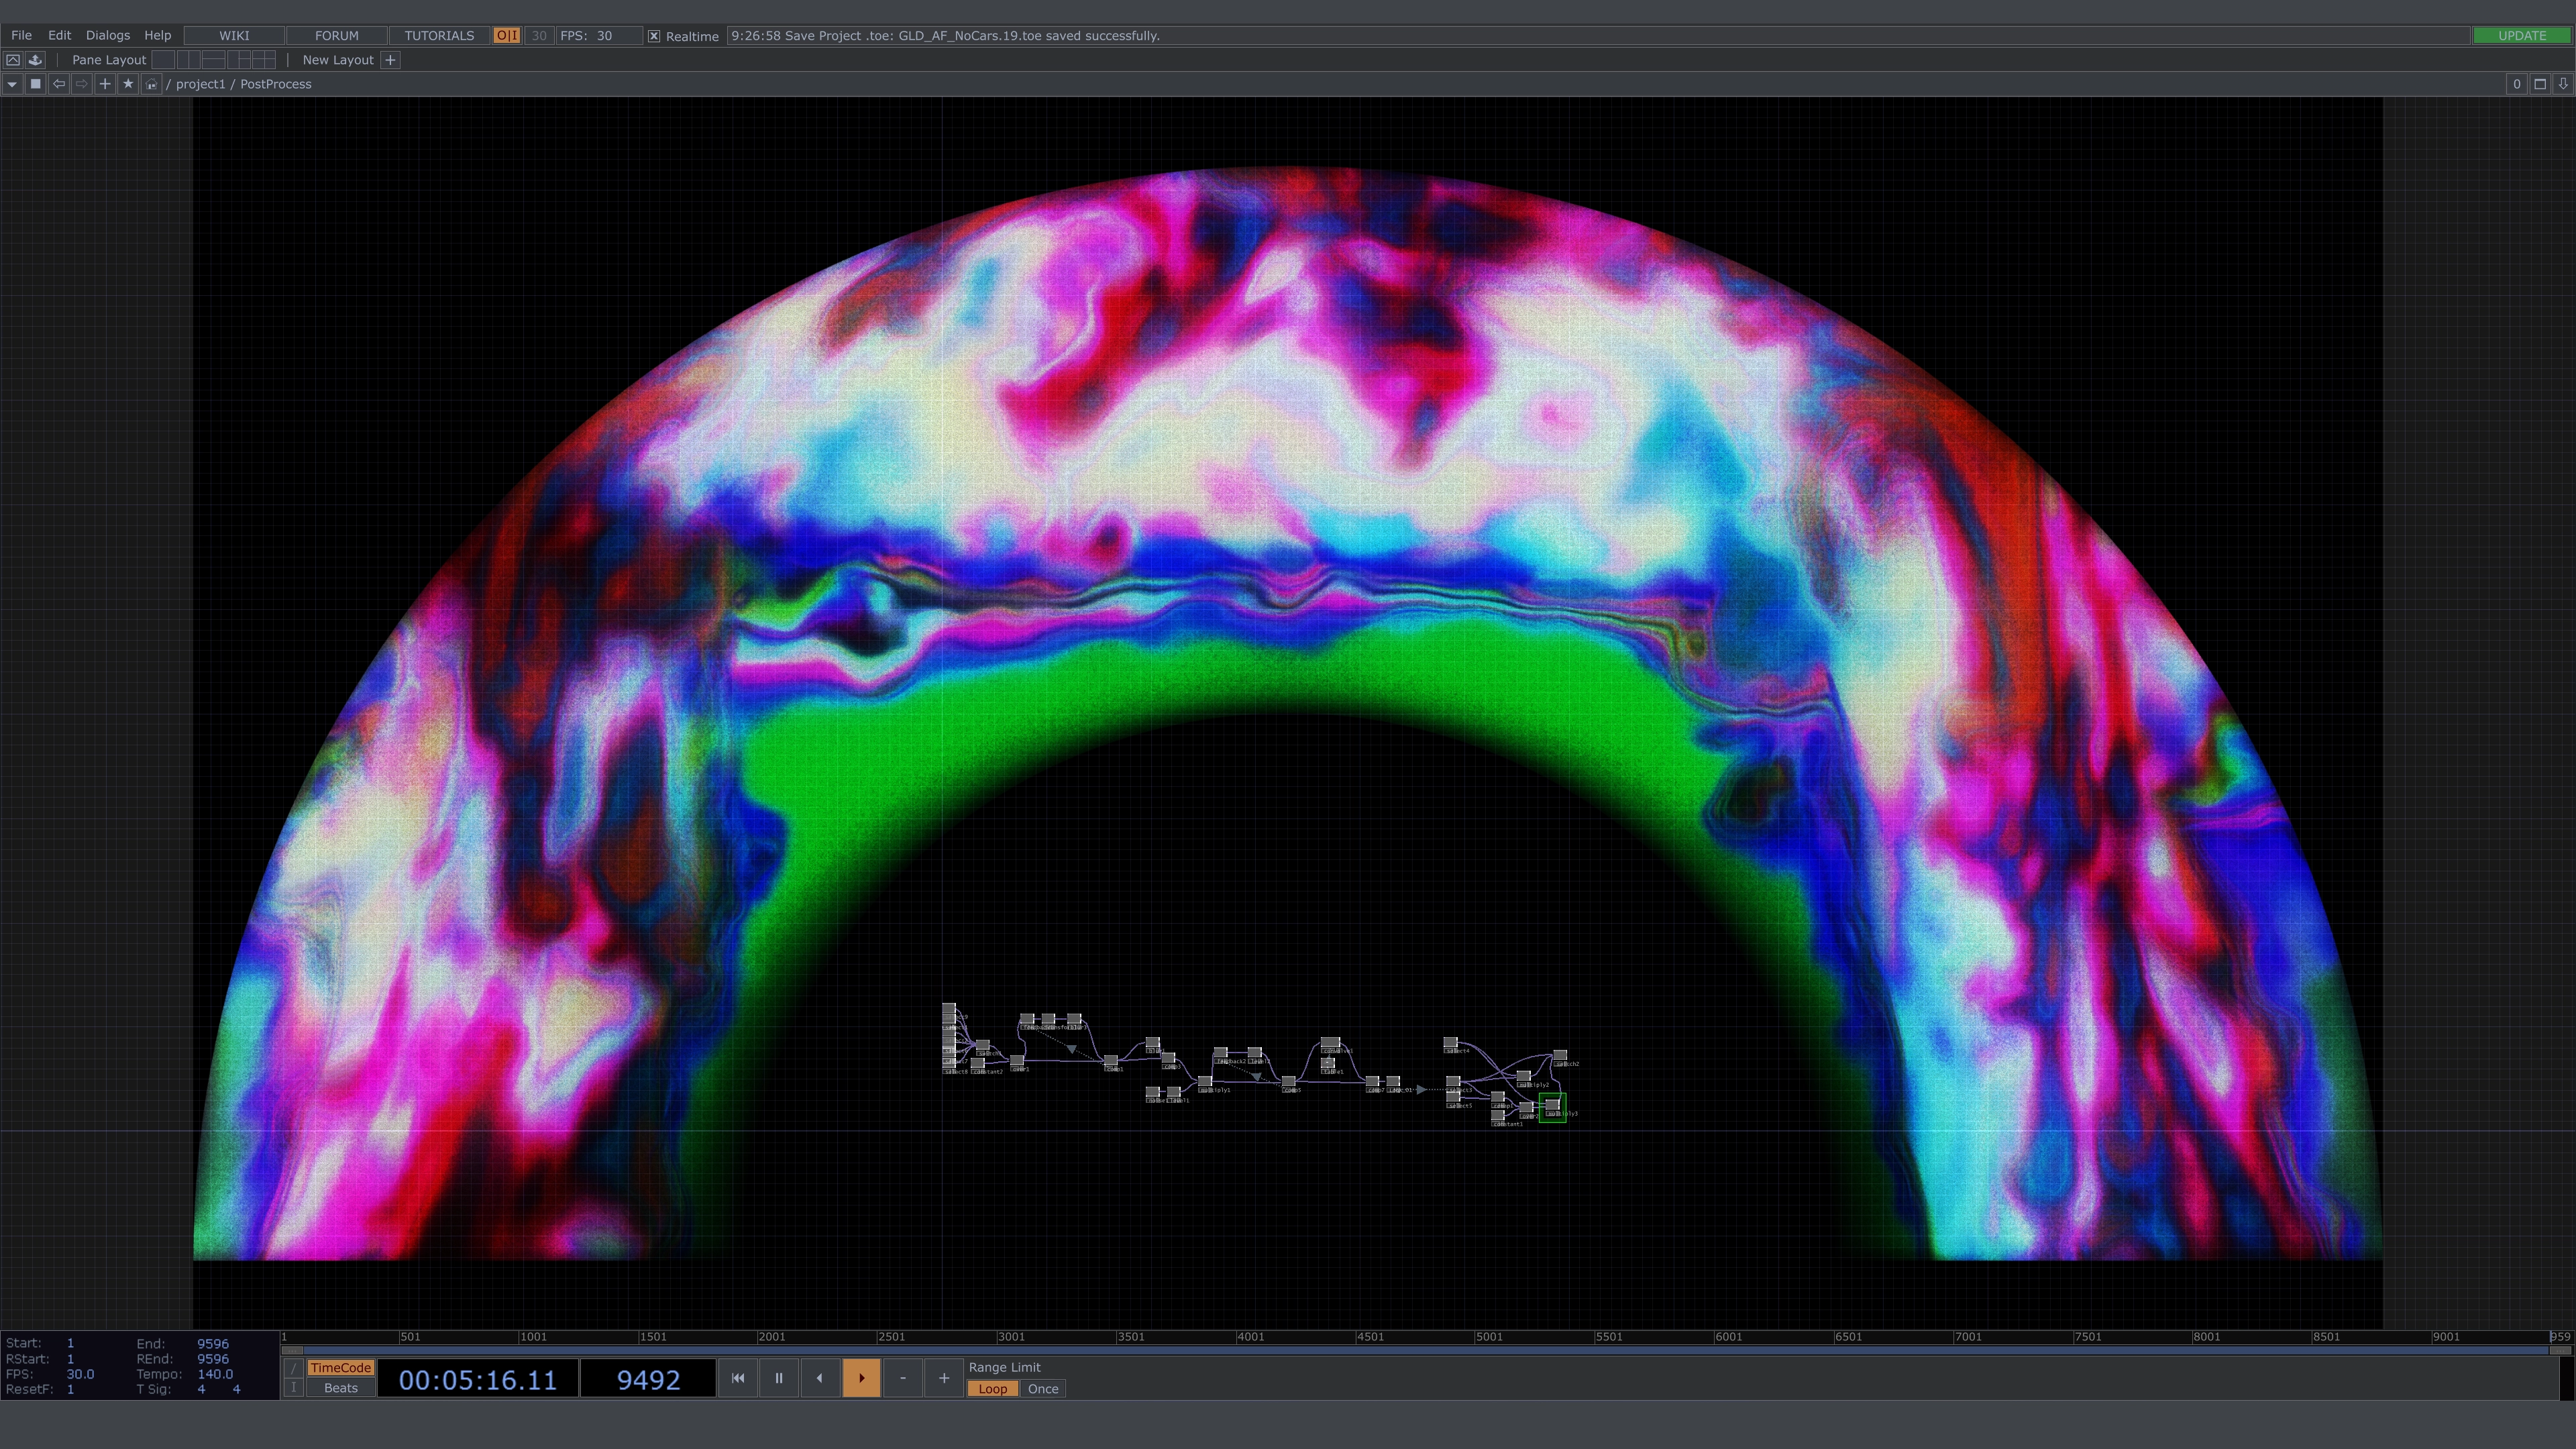
Task: Select the over1 node
Action: tap(1017, 1060)
